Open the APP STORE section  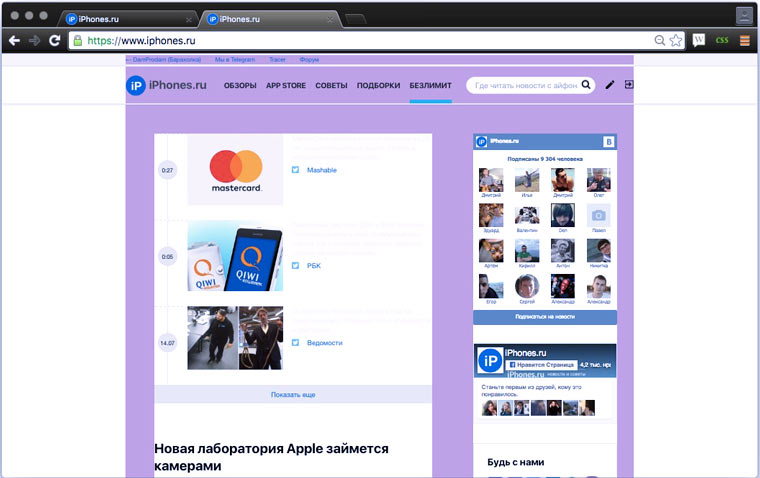coord(285,85)
